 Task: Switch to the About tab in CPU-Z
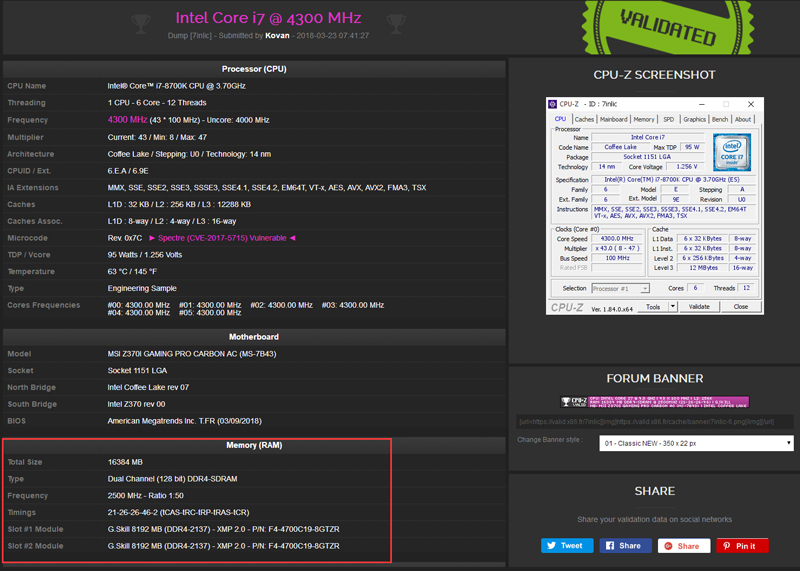tap(743, 119)
